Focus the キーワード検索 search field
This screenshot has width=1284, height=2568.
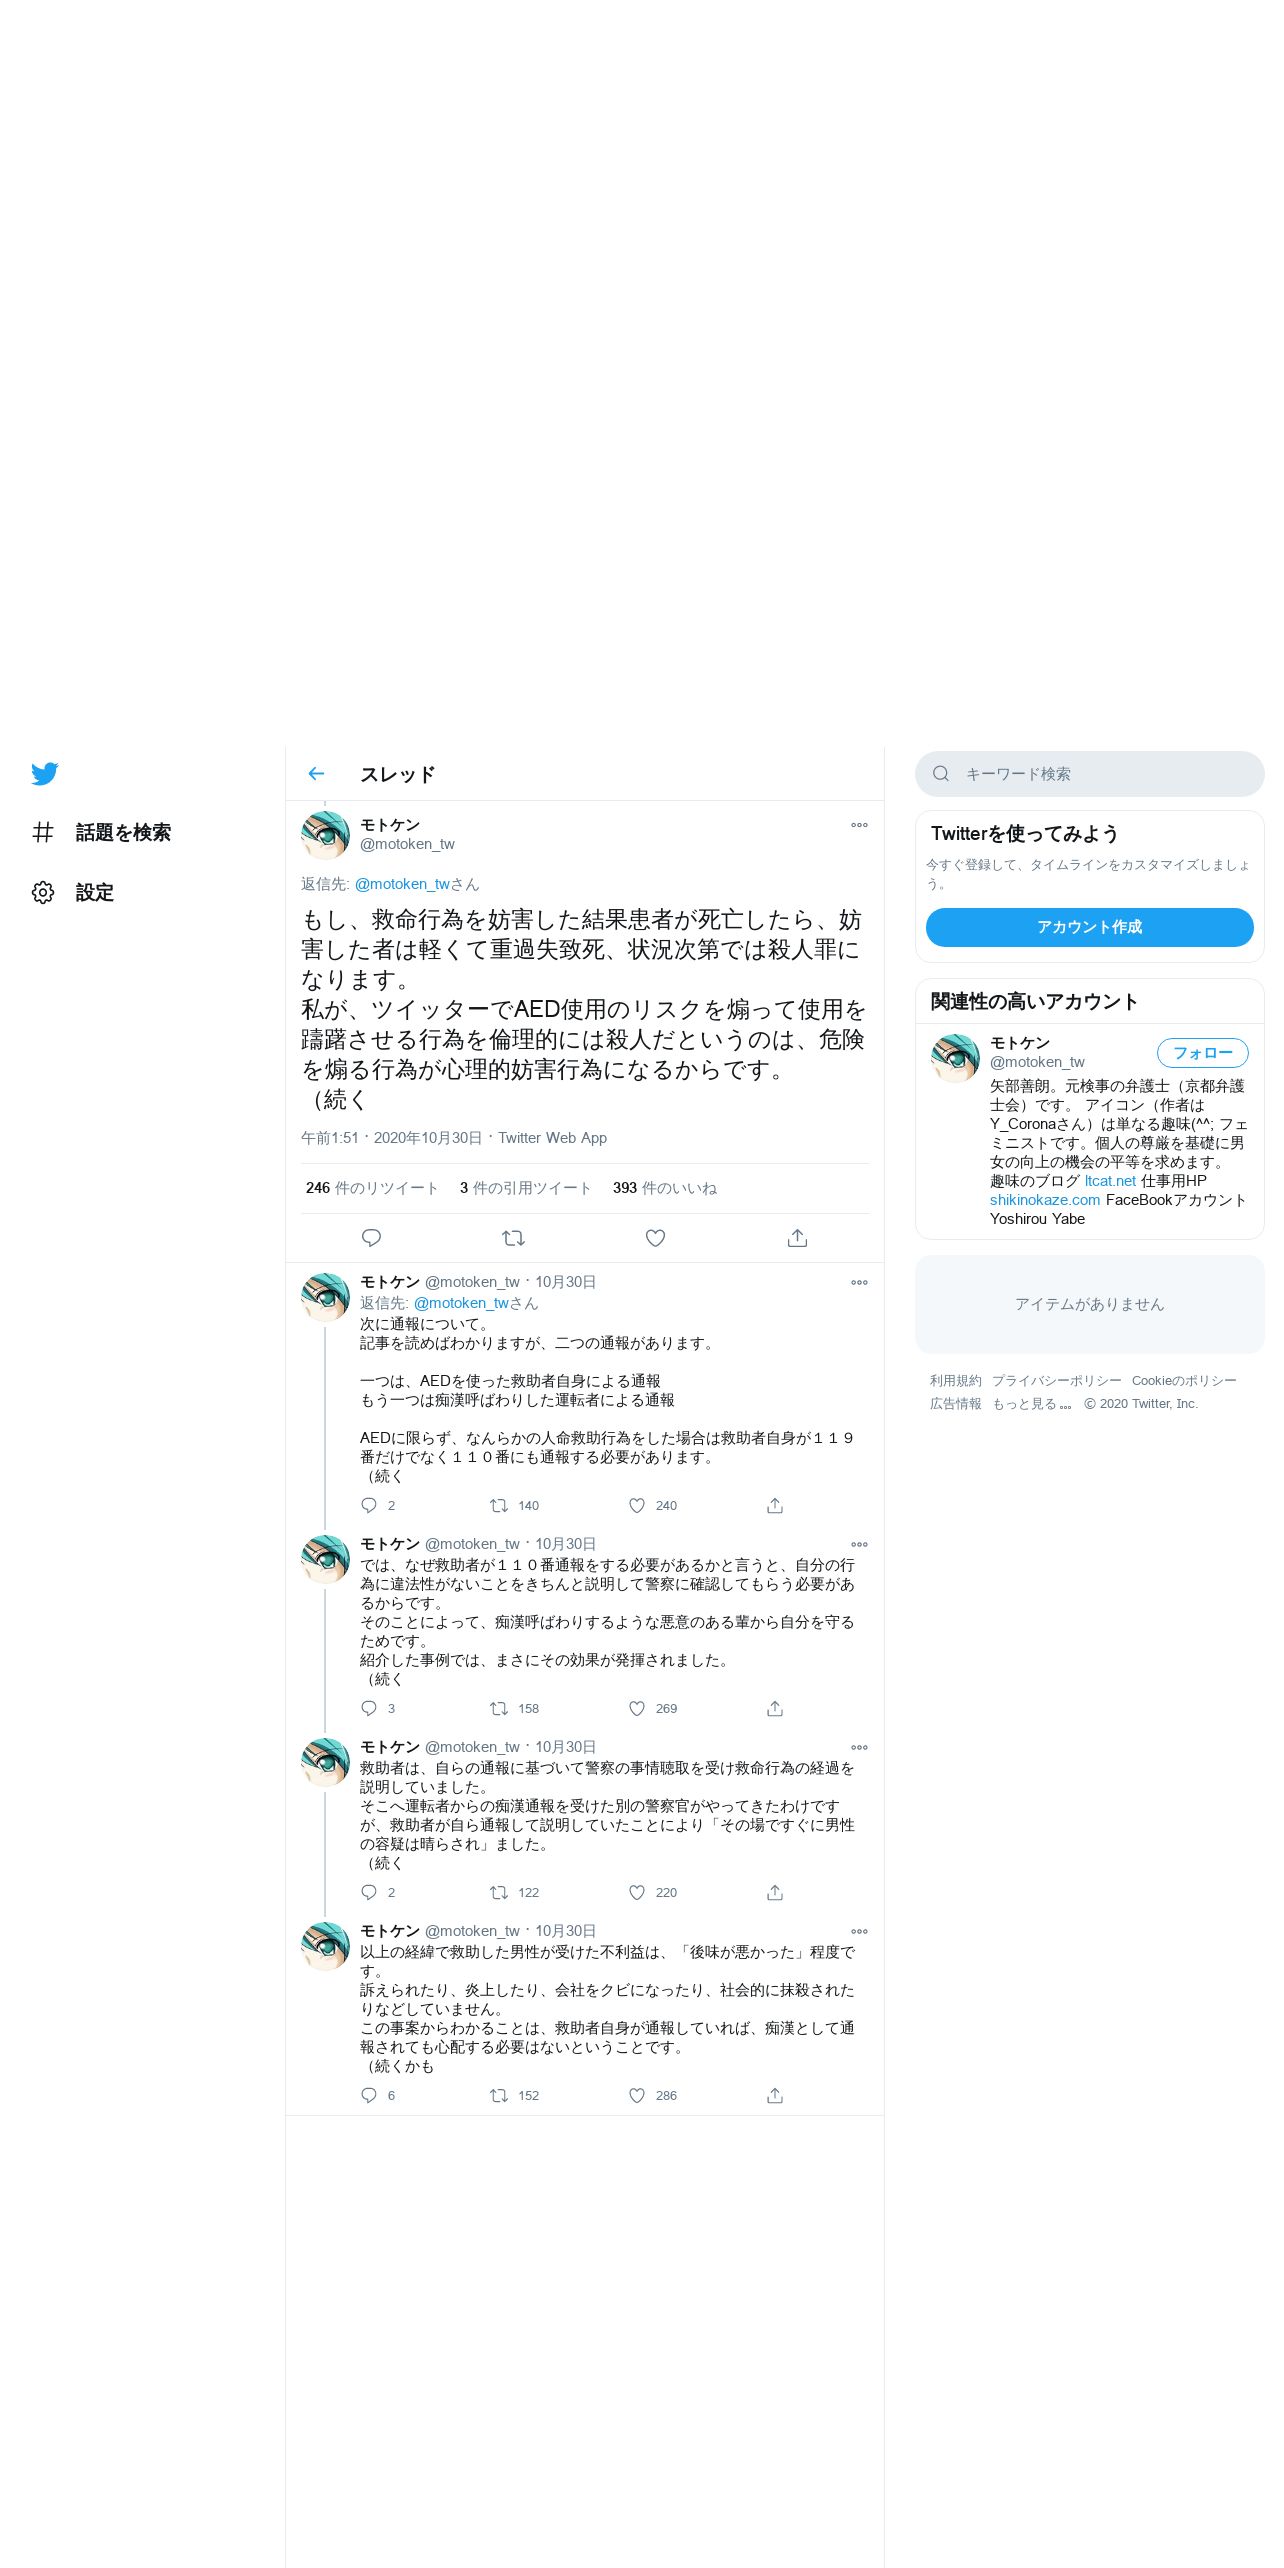pyautogui.click(x=1090, y=774)
